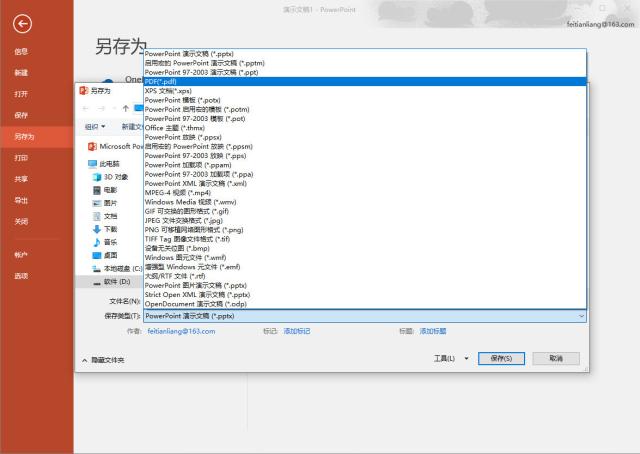Screen dimensions: 640x454
Task: Select 此电脑 in folder tree
Action: pyautogui.click(x=104, y=164)
